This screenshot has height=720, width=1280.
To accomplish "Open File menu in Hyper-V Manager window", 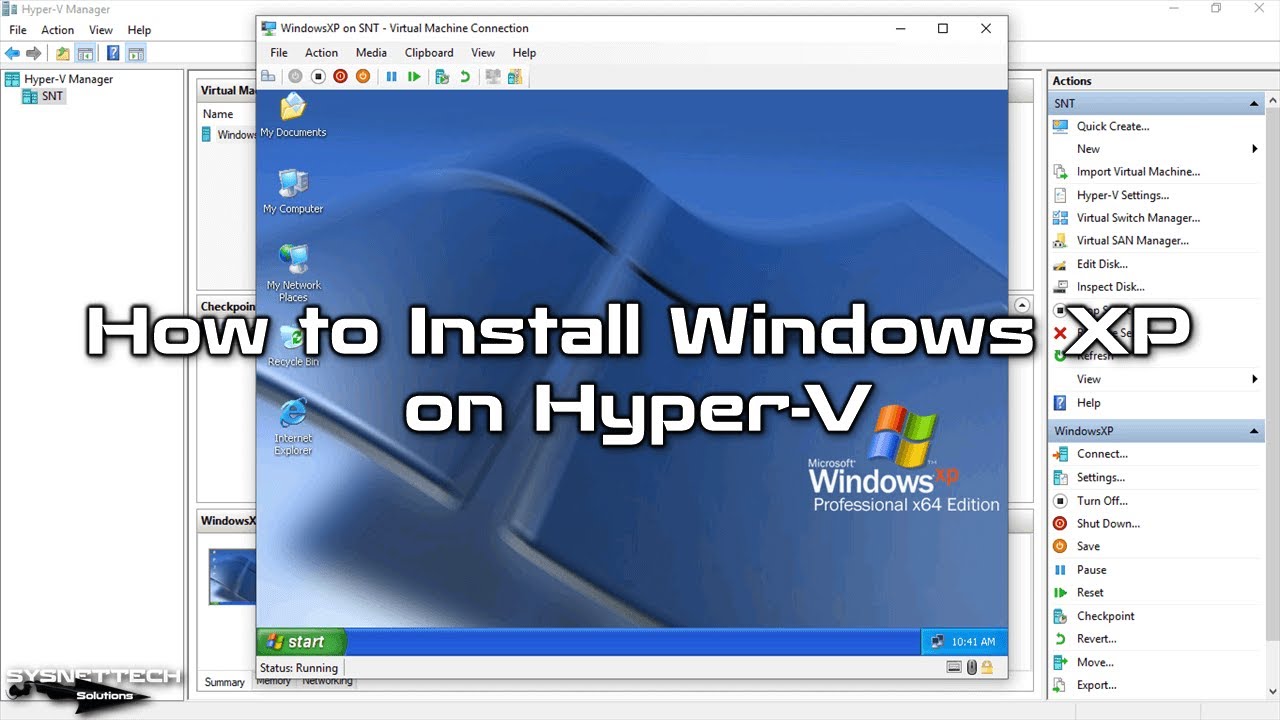I will (x=18, y=30).
